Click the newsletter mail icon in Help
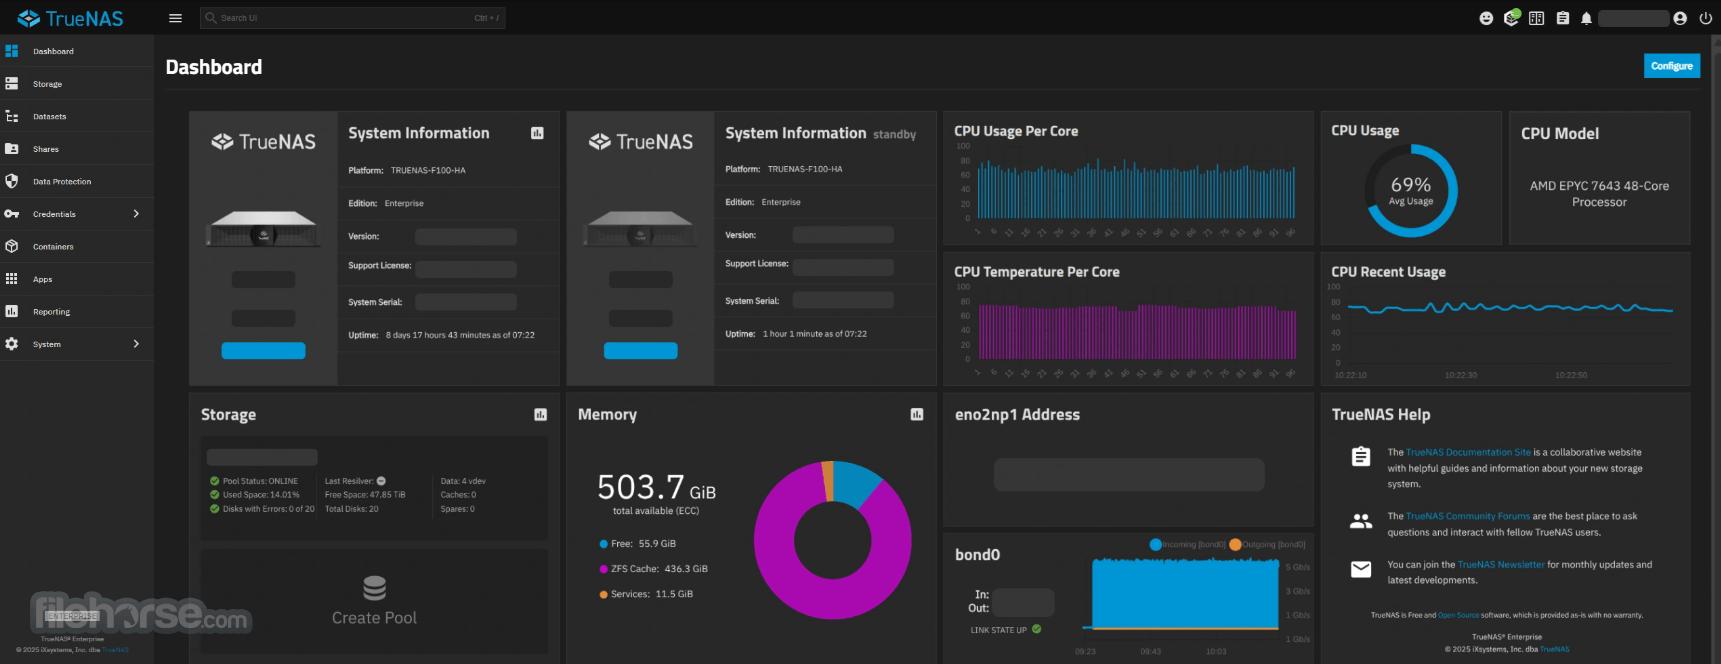Screen dimensions: 1721x664 pyautogui.click(x=1361, y=569)
